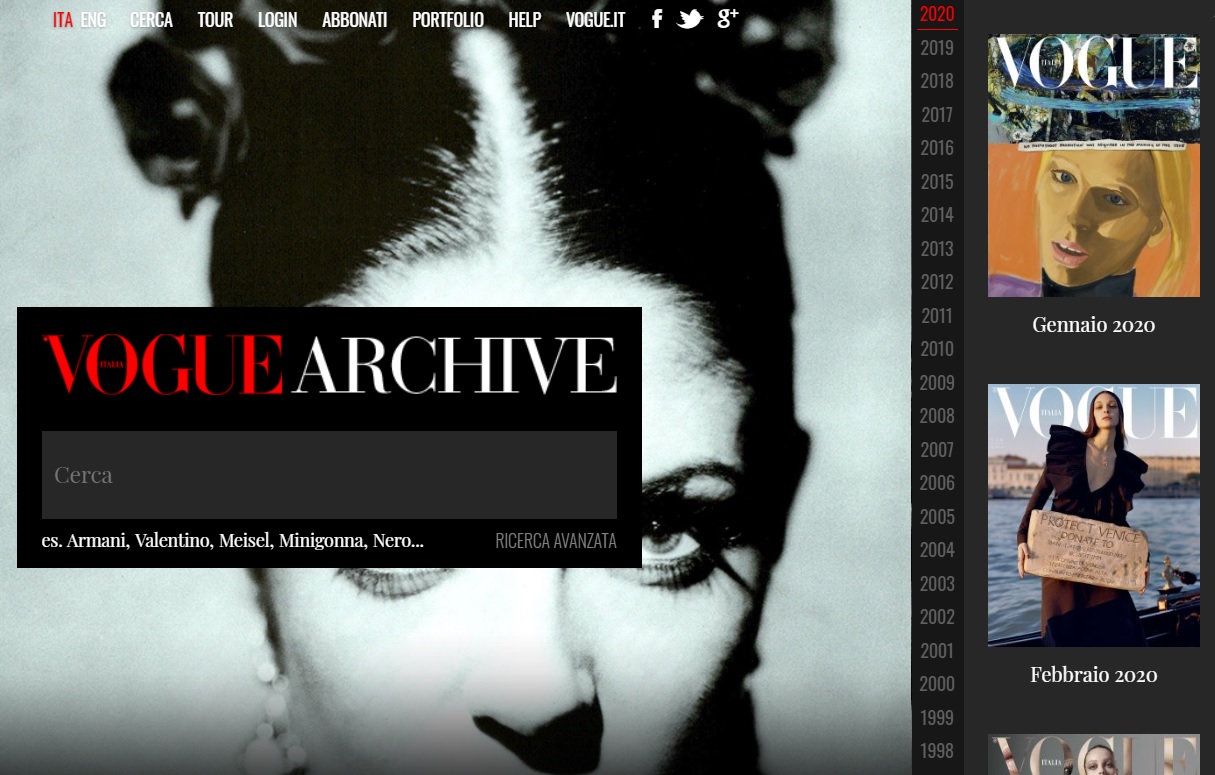This screenshot has height=775, width=1215.
Task: Select year 2014 in timeline
Action: click(x=937, y=215)
